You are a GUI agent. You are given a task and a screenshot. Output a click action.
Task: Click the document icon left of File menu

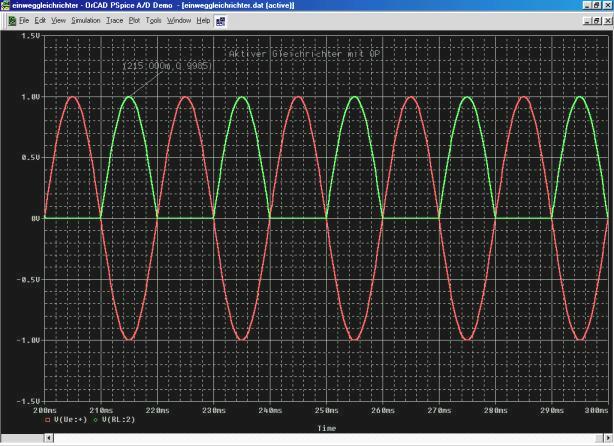tap(12, 21)
